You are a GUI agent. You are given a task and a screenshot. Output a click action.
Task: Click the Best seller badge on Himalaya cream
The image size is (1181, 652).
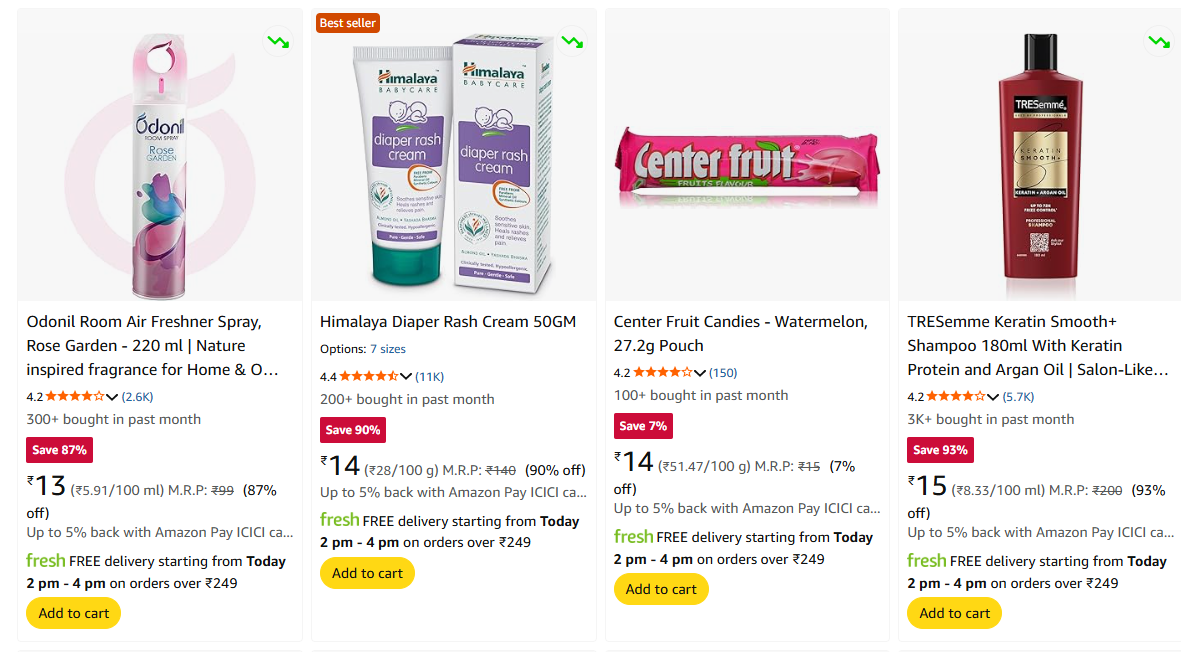pos(347,23)
